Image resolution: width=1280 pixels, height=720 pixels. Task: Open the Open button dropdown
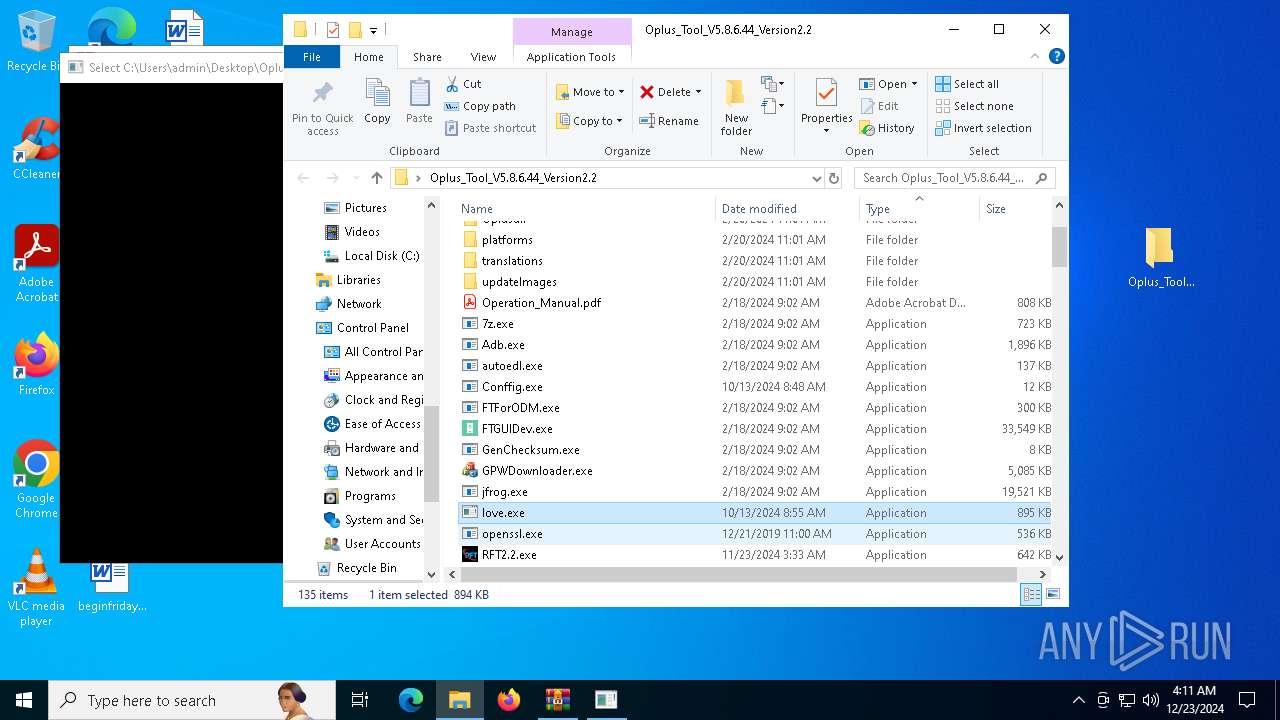coord(914,84)
